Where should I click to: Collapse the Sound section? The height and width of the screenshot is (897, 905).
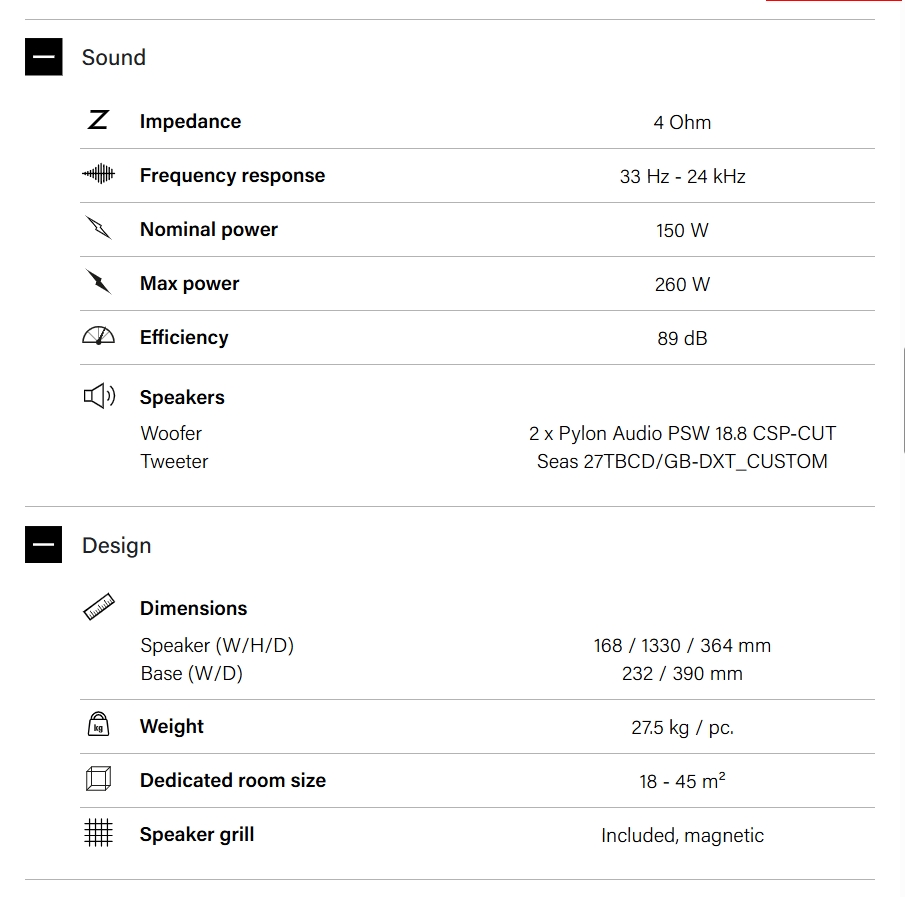43,57
